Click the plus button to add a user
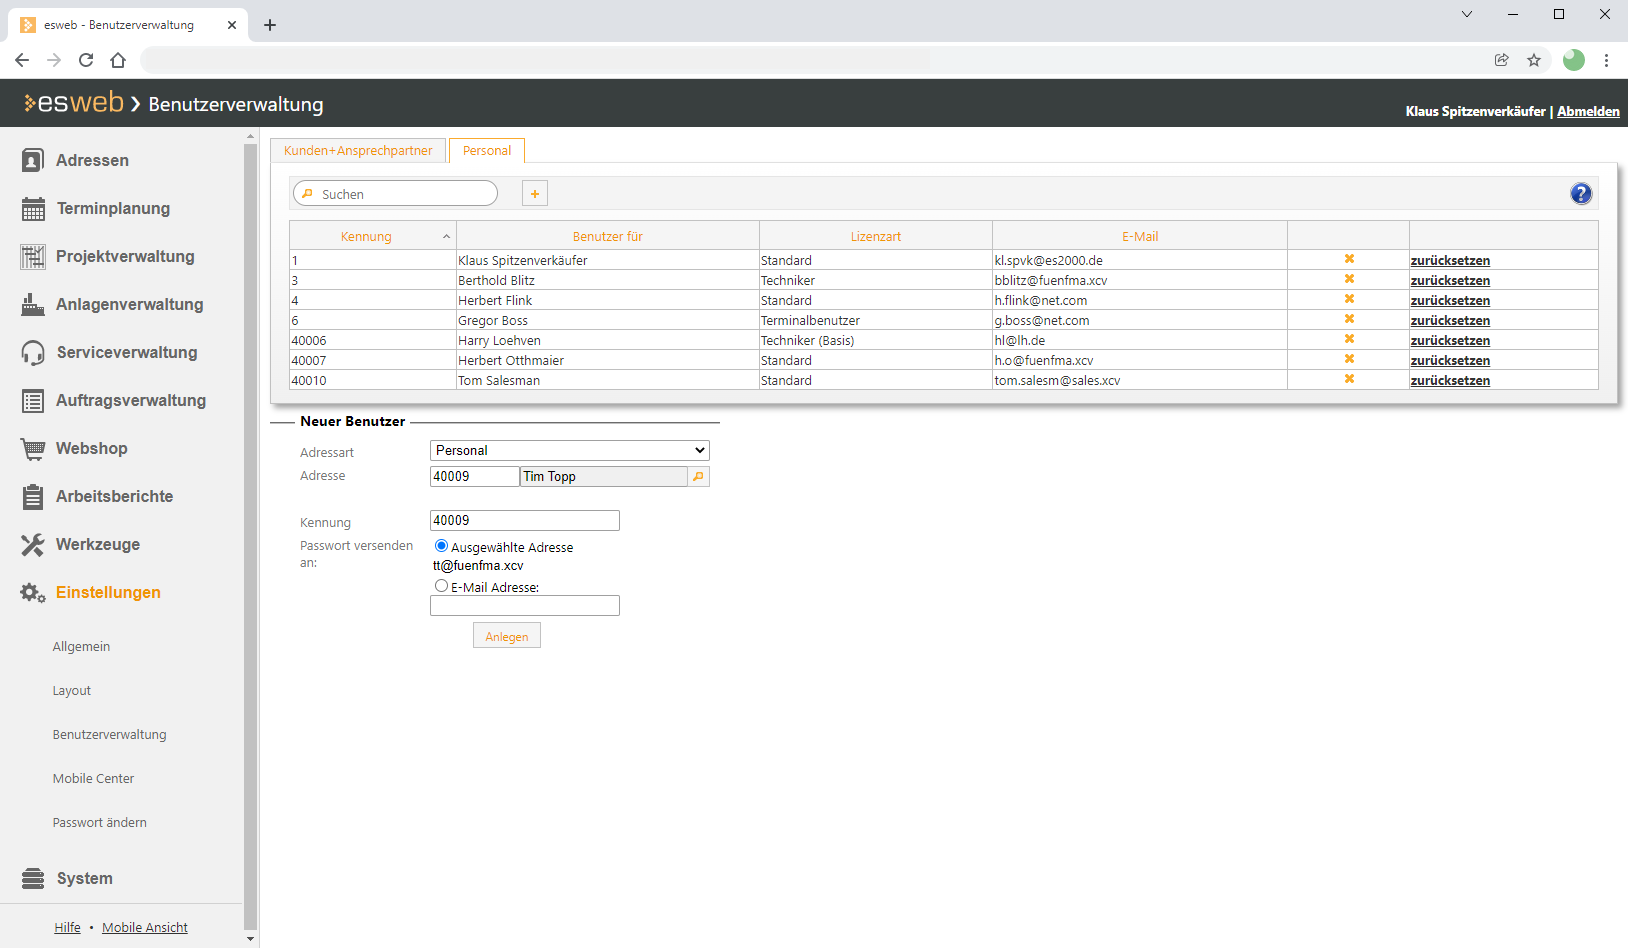1628x948 pixels. (535, 194)
